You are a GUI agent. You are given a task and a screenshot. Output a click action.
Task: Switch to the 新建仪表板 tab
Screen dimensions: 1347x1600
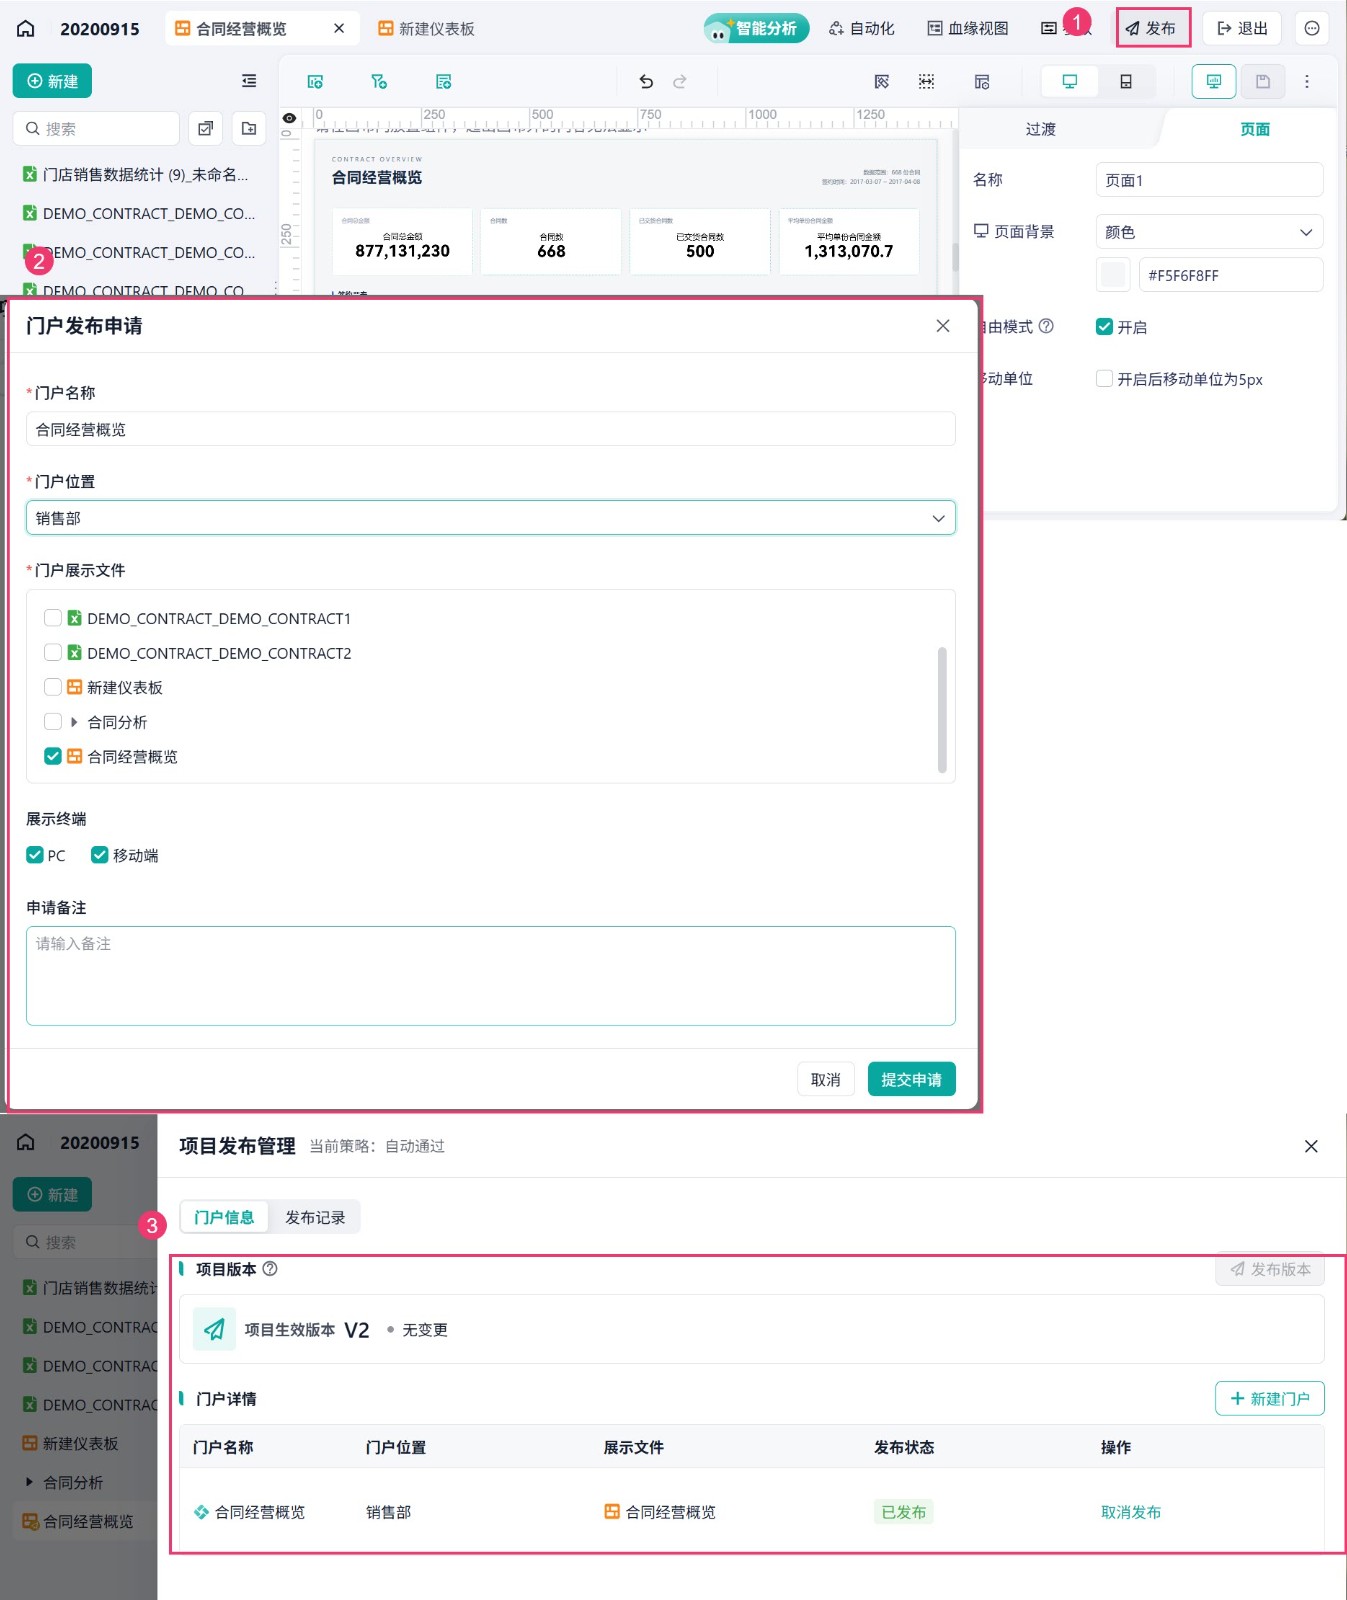click(426, 29)
